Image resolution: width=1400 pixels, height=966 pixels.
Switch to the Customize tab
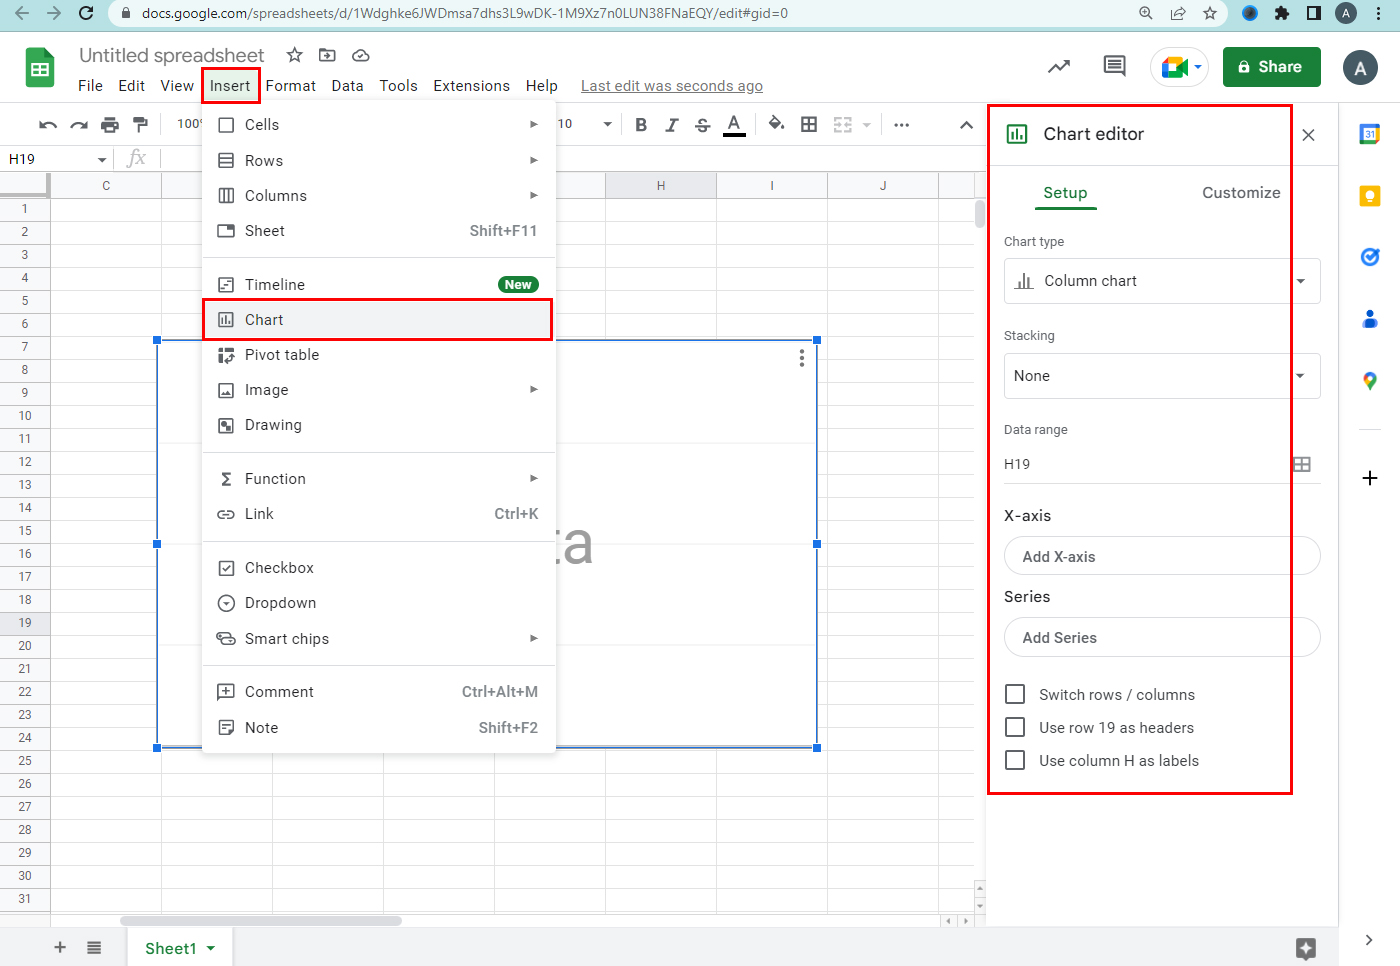pyautogui.click(x=1240, y=193)
